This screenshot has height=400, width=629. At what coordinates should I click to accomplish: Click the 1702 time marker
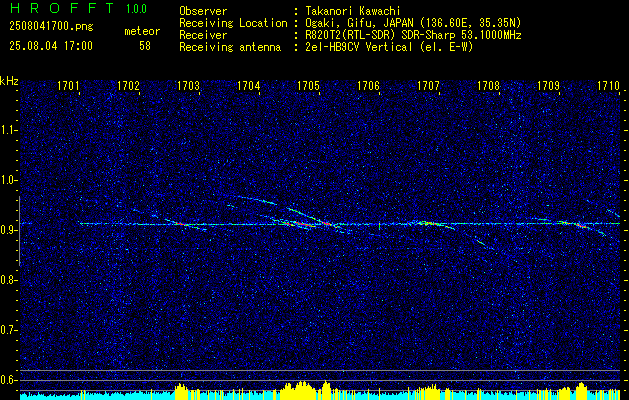click(128, 85)
